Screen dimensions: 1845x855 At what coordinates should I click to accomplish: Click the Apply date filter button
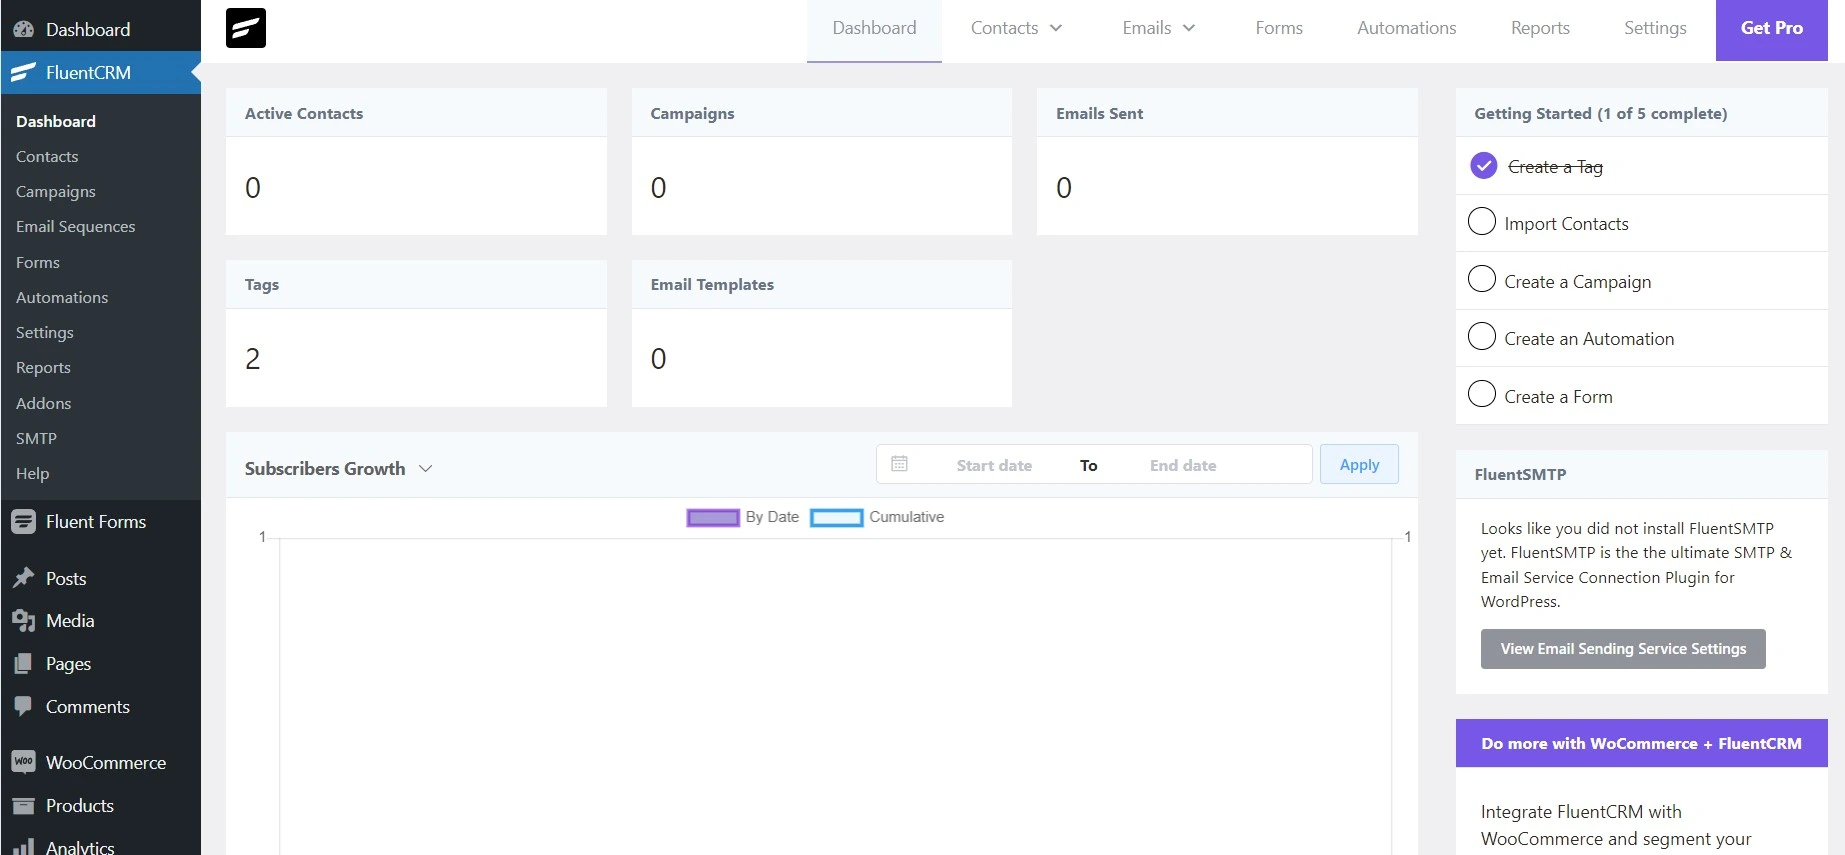[1359, 464]
